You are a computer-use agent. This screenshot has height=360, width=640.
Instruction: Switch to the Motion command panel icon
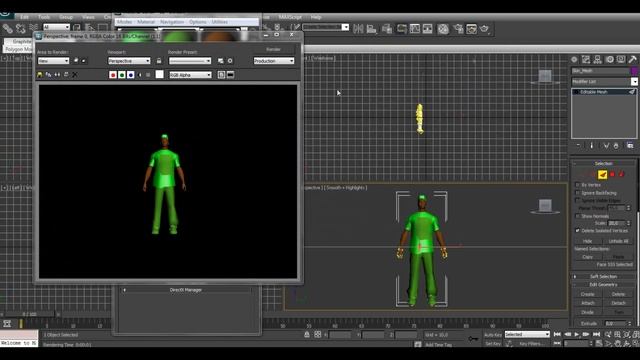coord(609,60)
